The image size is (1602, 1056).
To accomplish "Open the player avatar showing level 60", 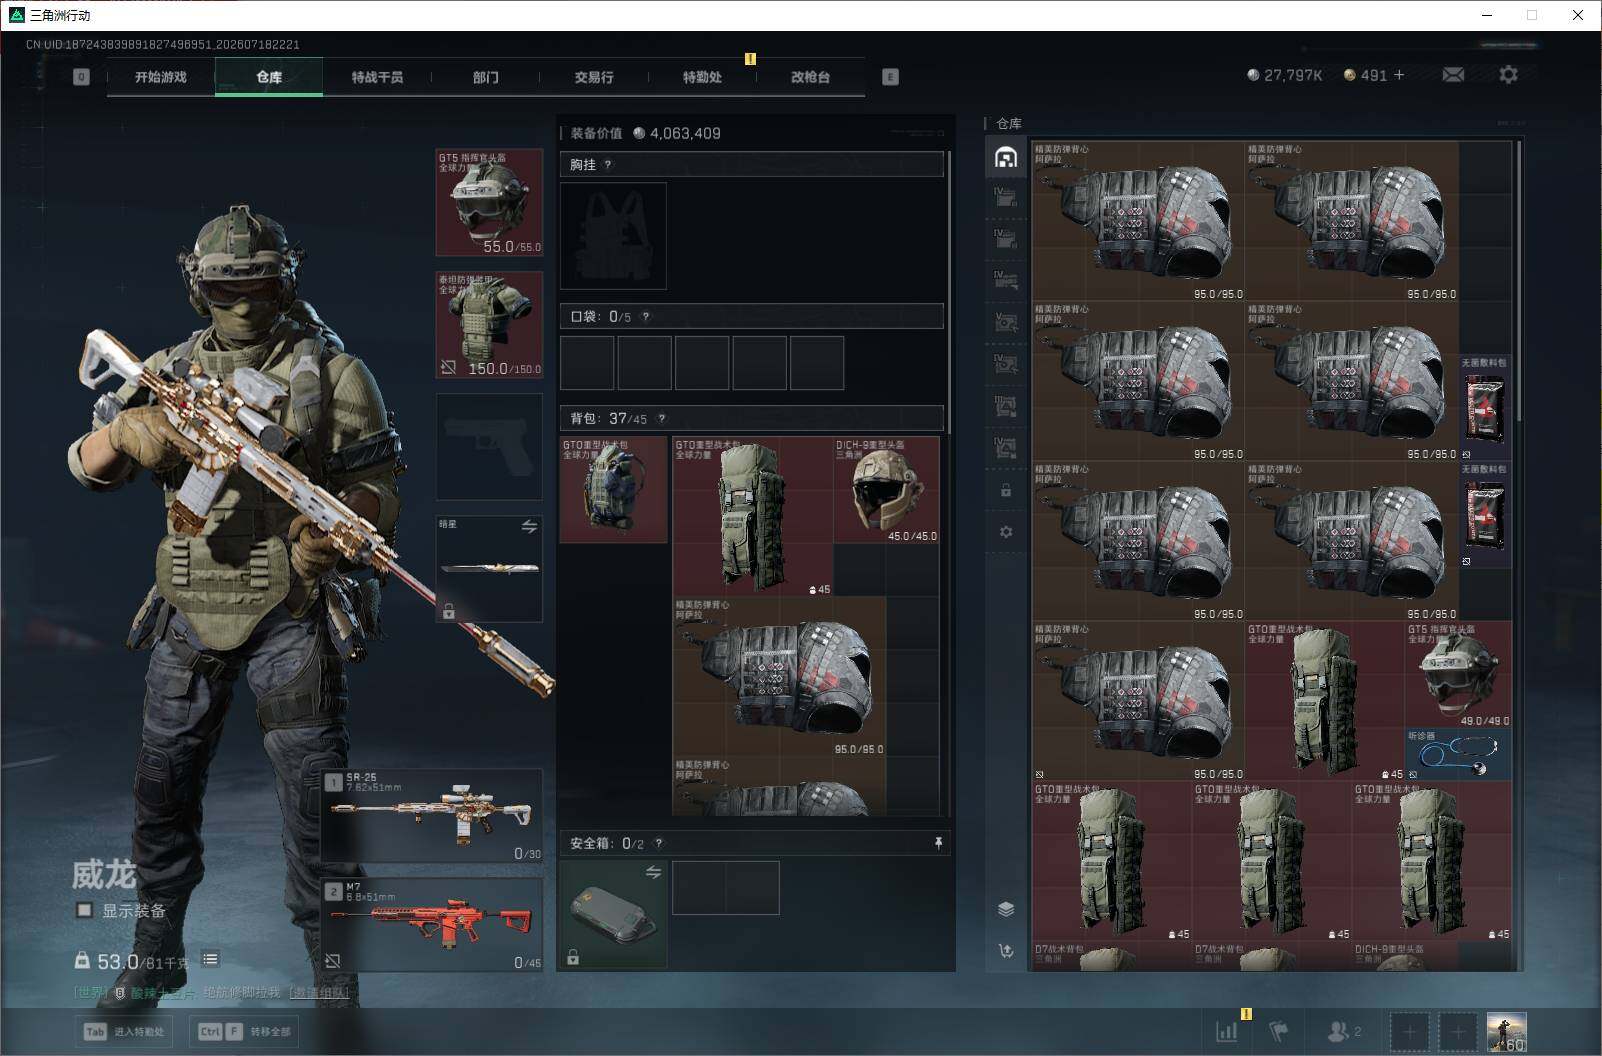I will 1506,1031.
